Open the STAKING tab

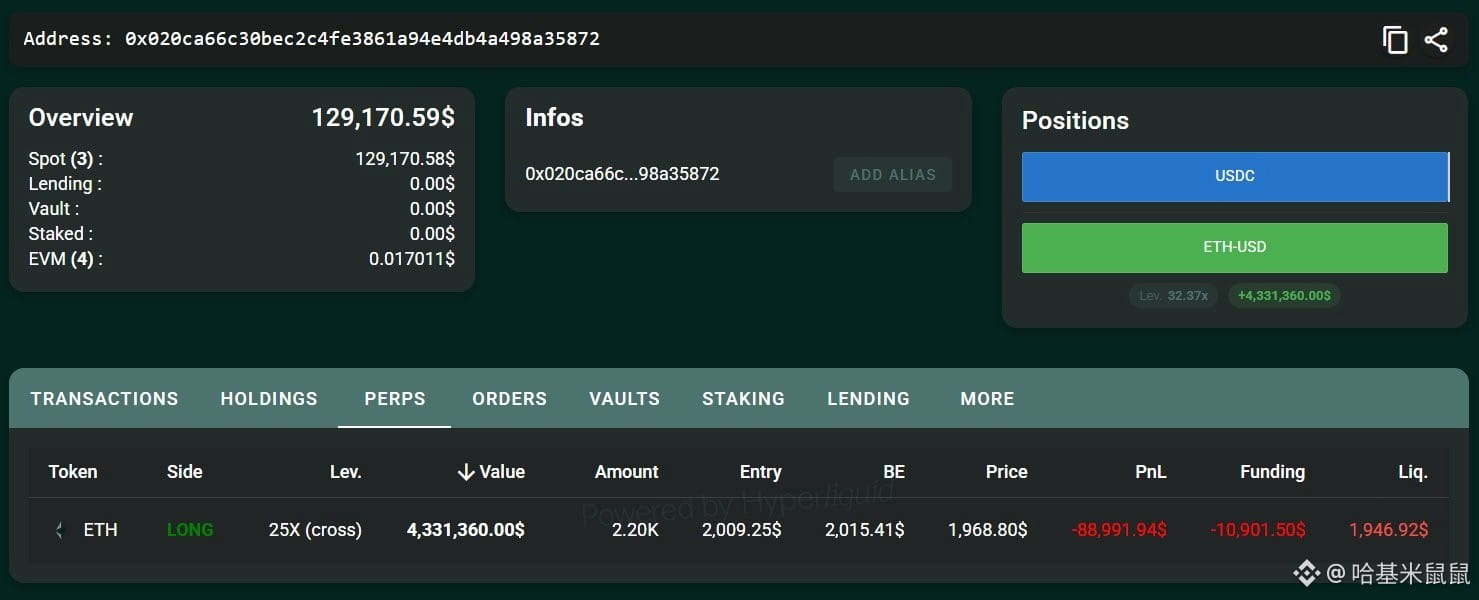point(743,399)
